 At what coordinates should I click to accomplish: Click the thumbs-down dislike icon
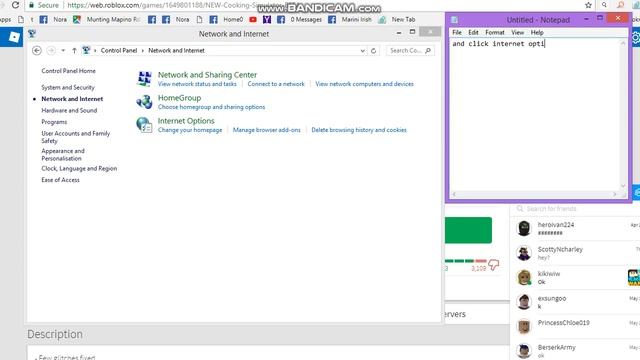[493, 265]
